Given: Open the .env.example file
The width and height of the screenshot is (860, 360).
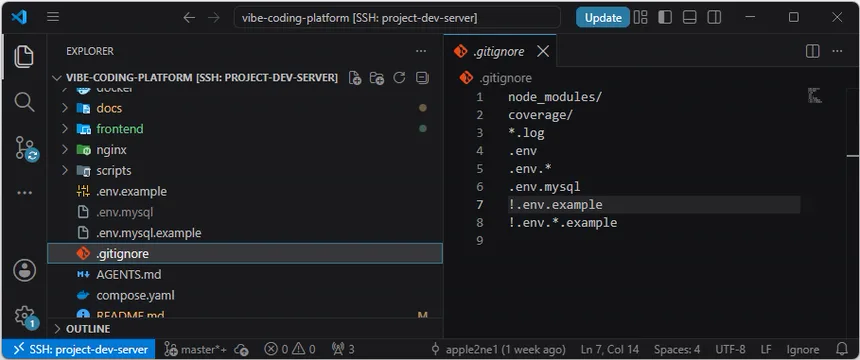Looking at the screenshot, I should pyautogui.click(x=245, y=192).
